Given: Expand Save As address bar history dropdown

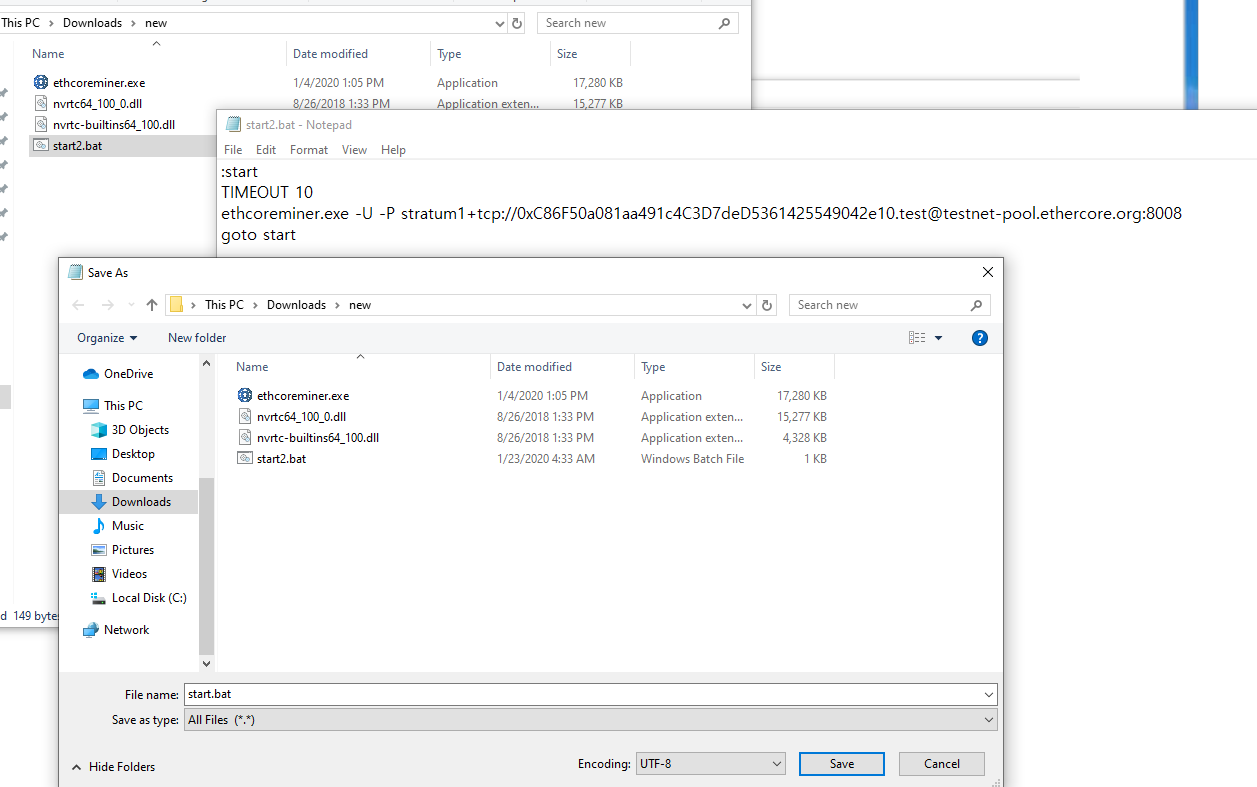Looking at the screenshot, I should tap(747, 305).
